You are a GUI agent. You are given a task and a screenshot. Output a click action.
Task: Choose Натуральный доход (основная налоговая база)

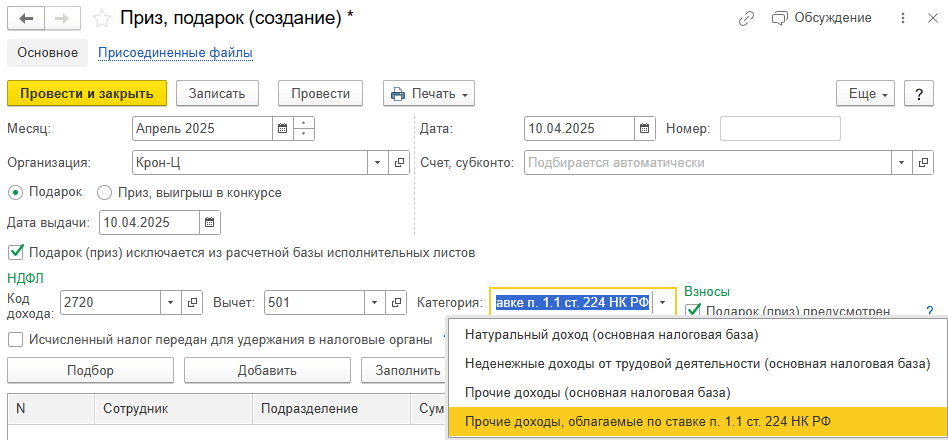coord(612,334)
